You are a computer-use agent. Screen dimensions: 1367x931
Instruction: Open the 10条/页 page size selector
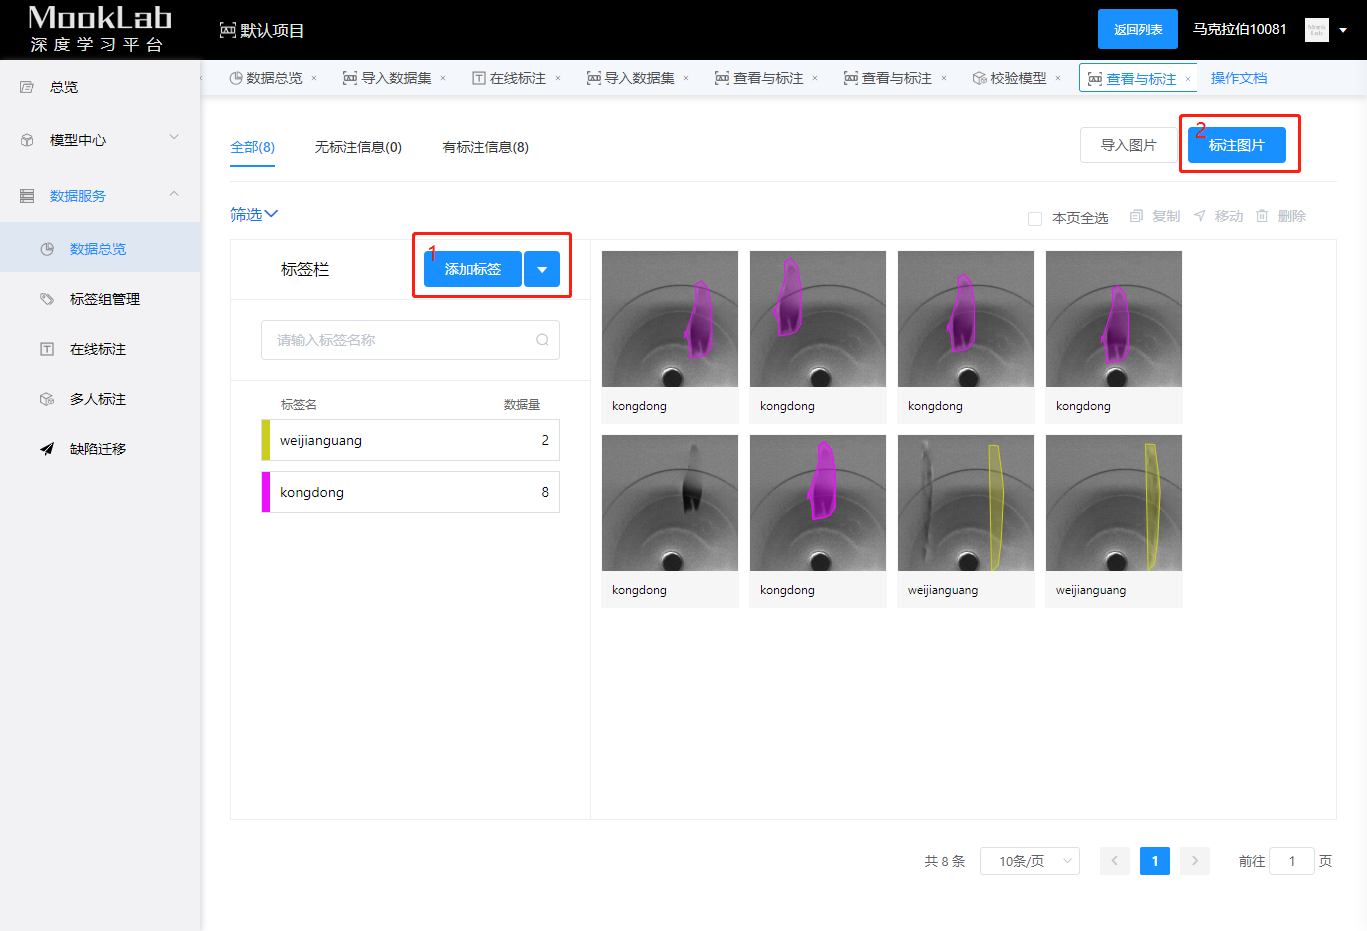click(1030, 861)
